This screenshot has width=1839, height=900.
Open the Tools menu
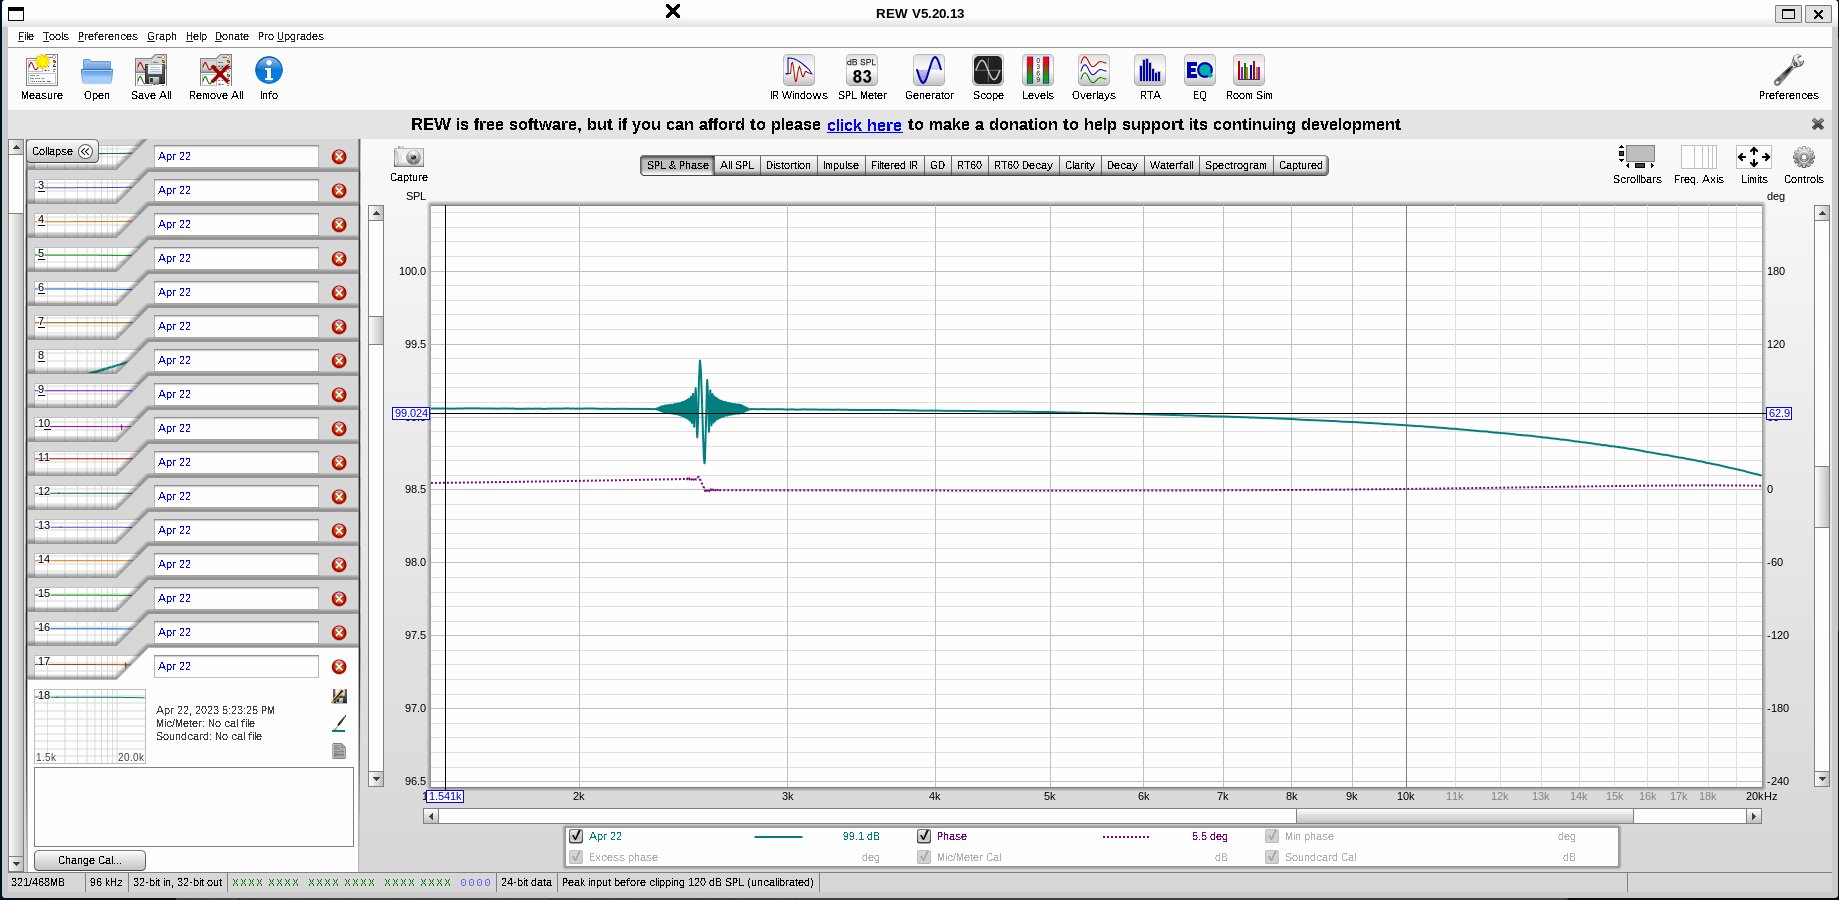(56, 36)
